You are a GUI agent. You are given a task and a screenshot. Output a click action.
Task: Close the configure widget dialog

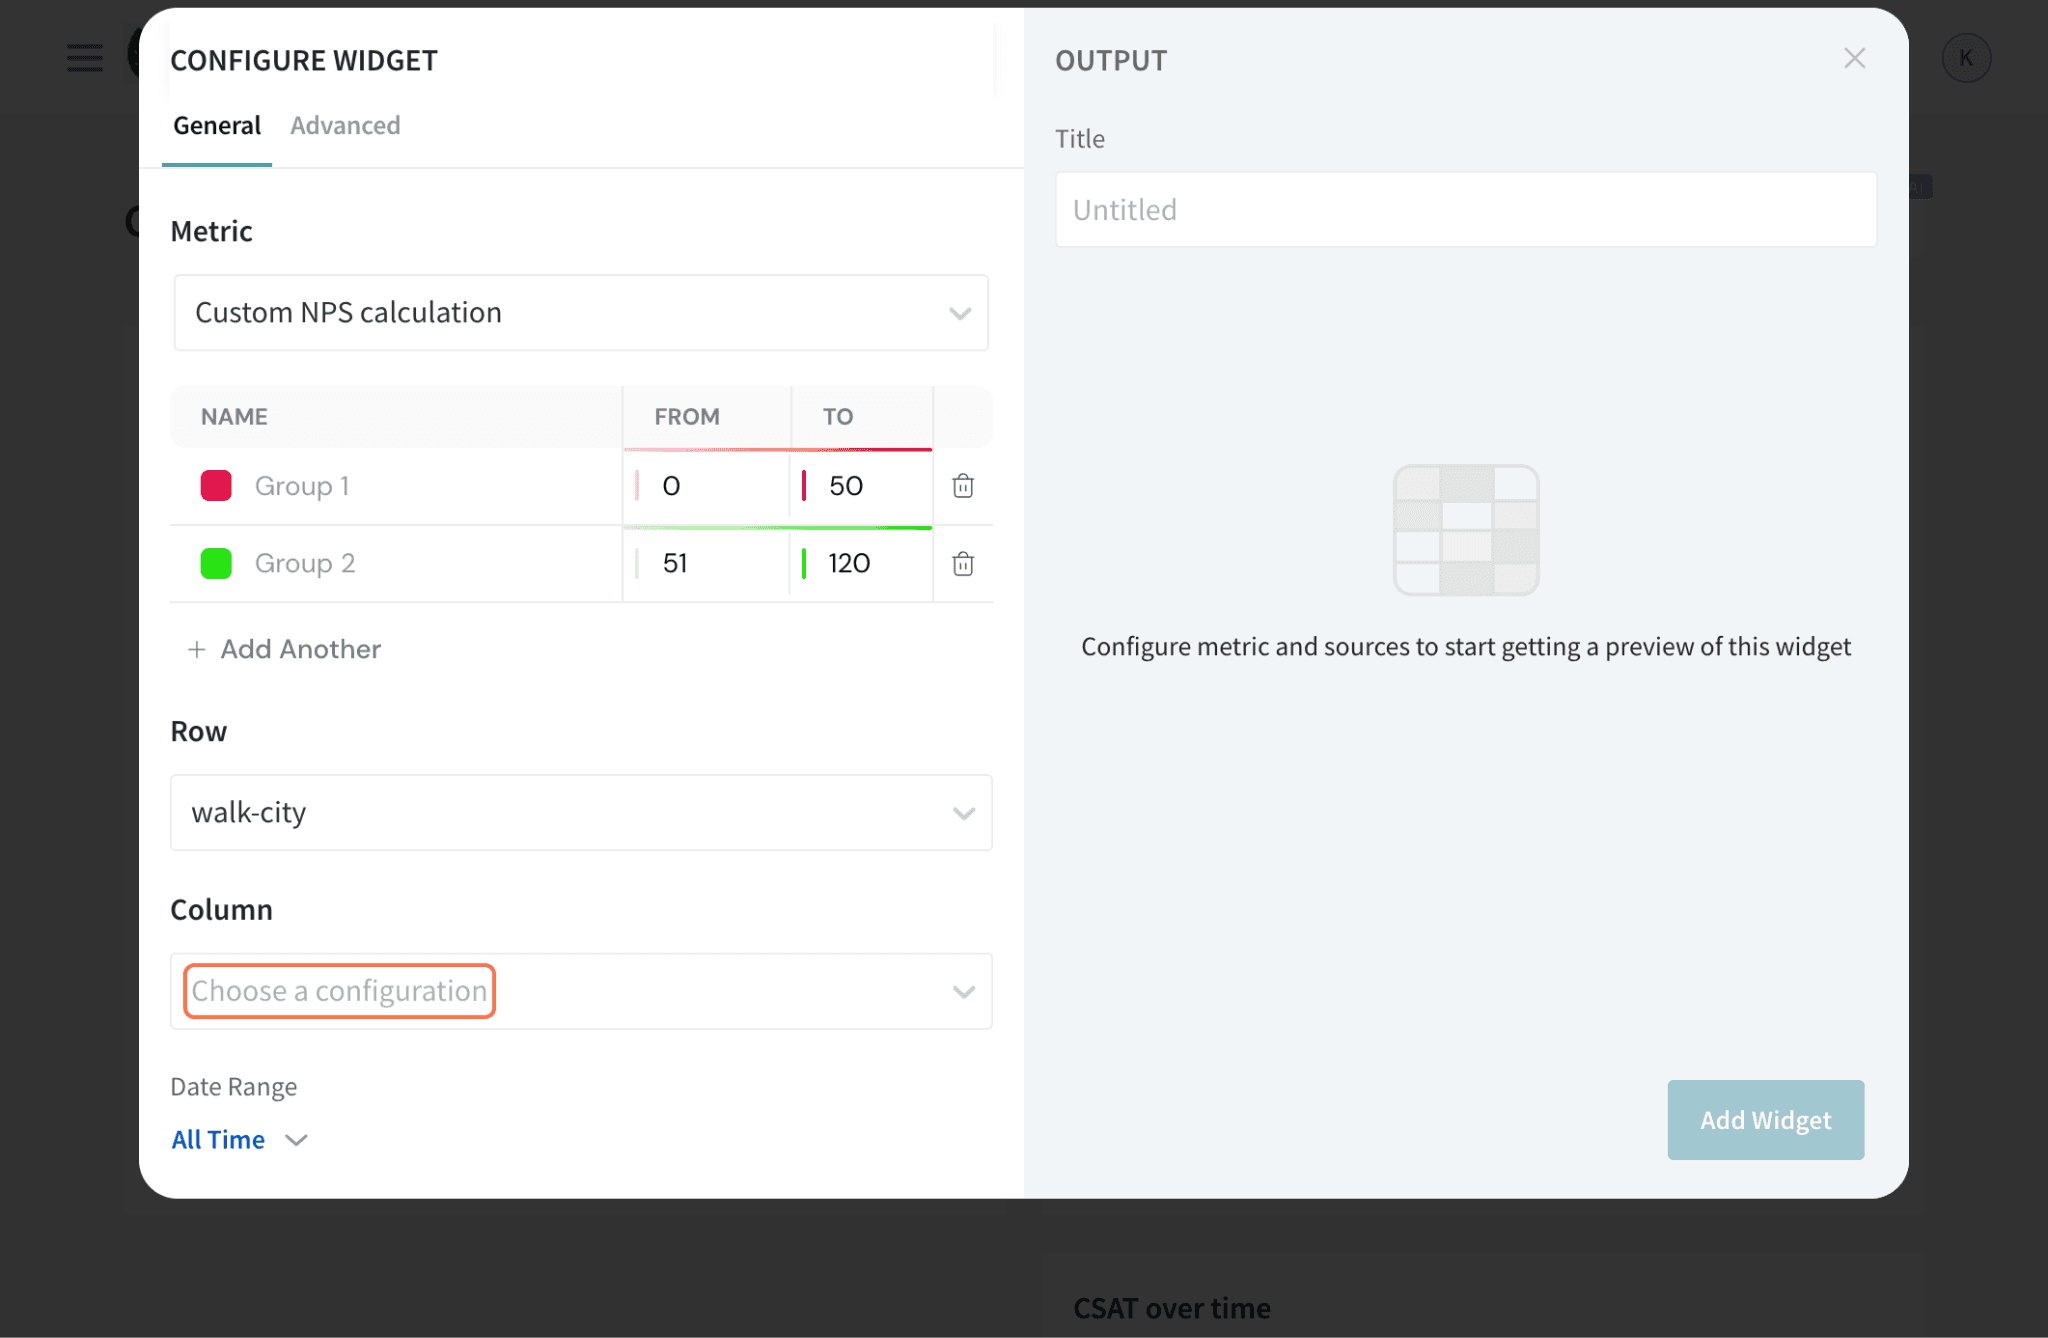(1854, 59)
